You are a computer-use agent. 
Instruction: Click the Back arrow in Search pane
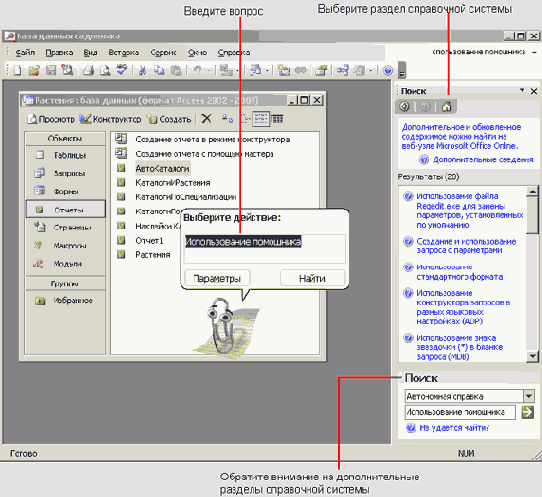pyautogui.click(x=404, y=106)
